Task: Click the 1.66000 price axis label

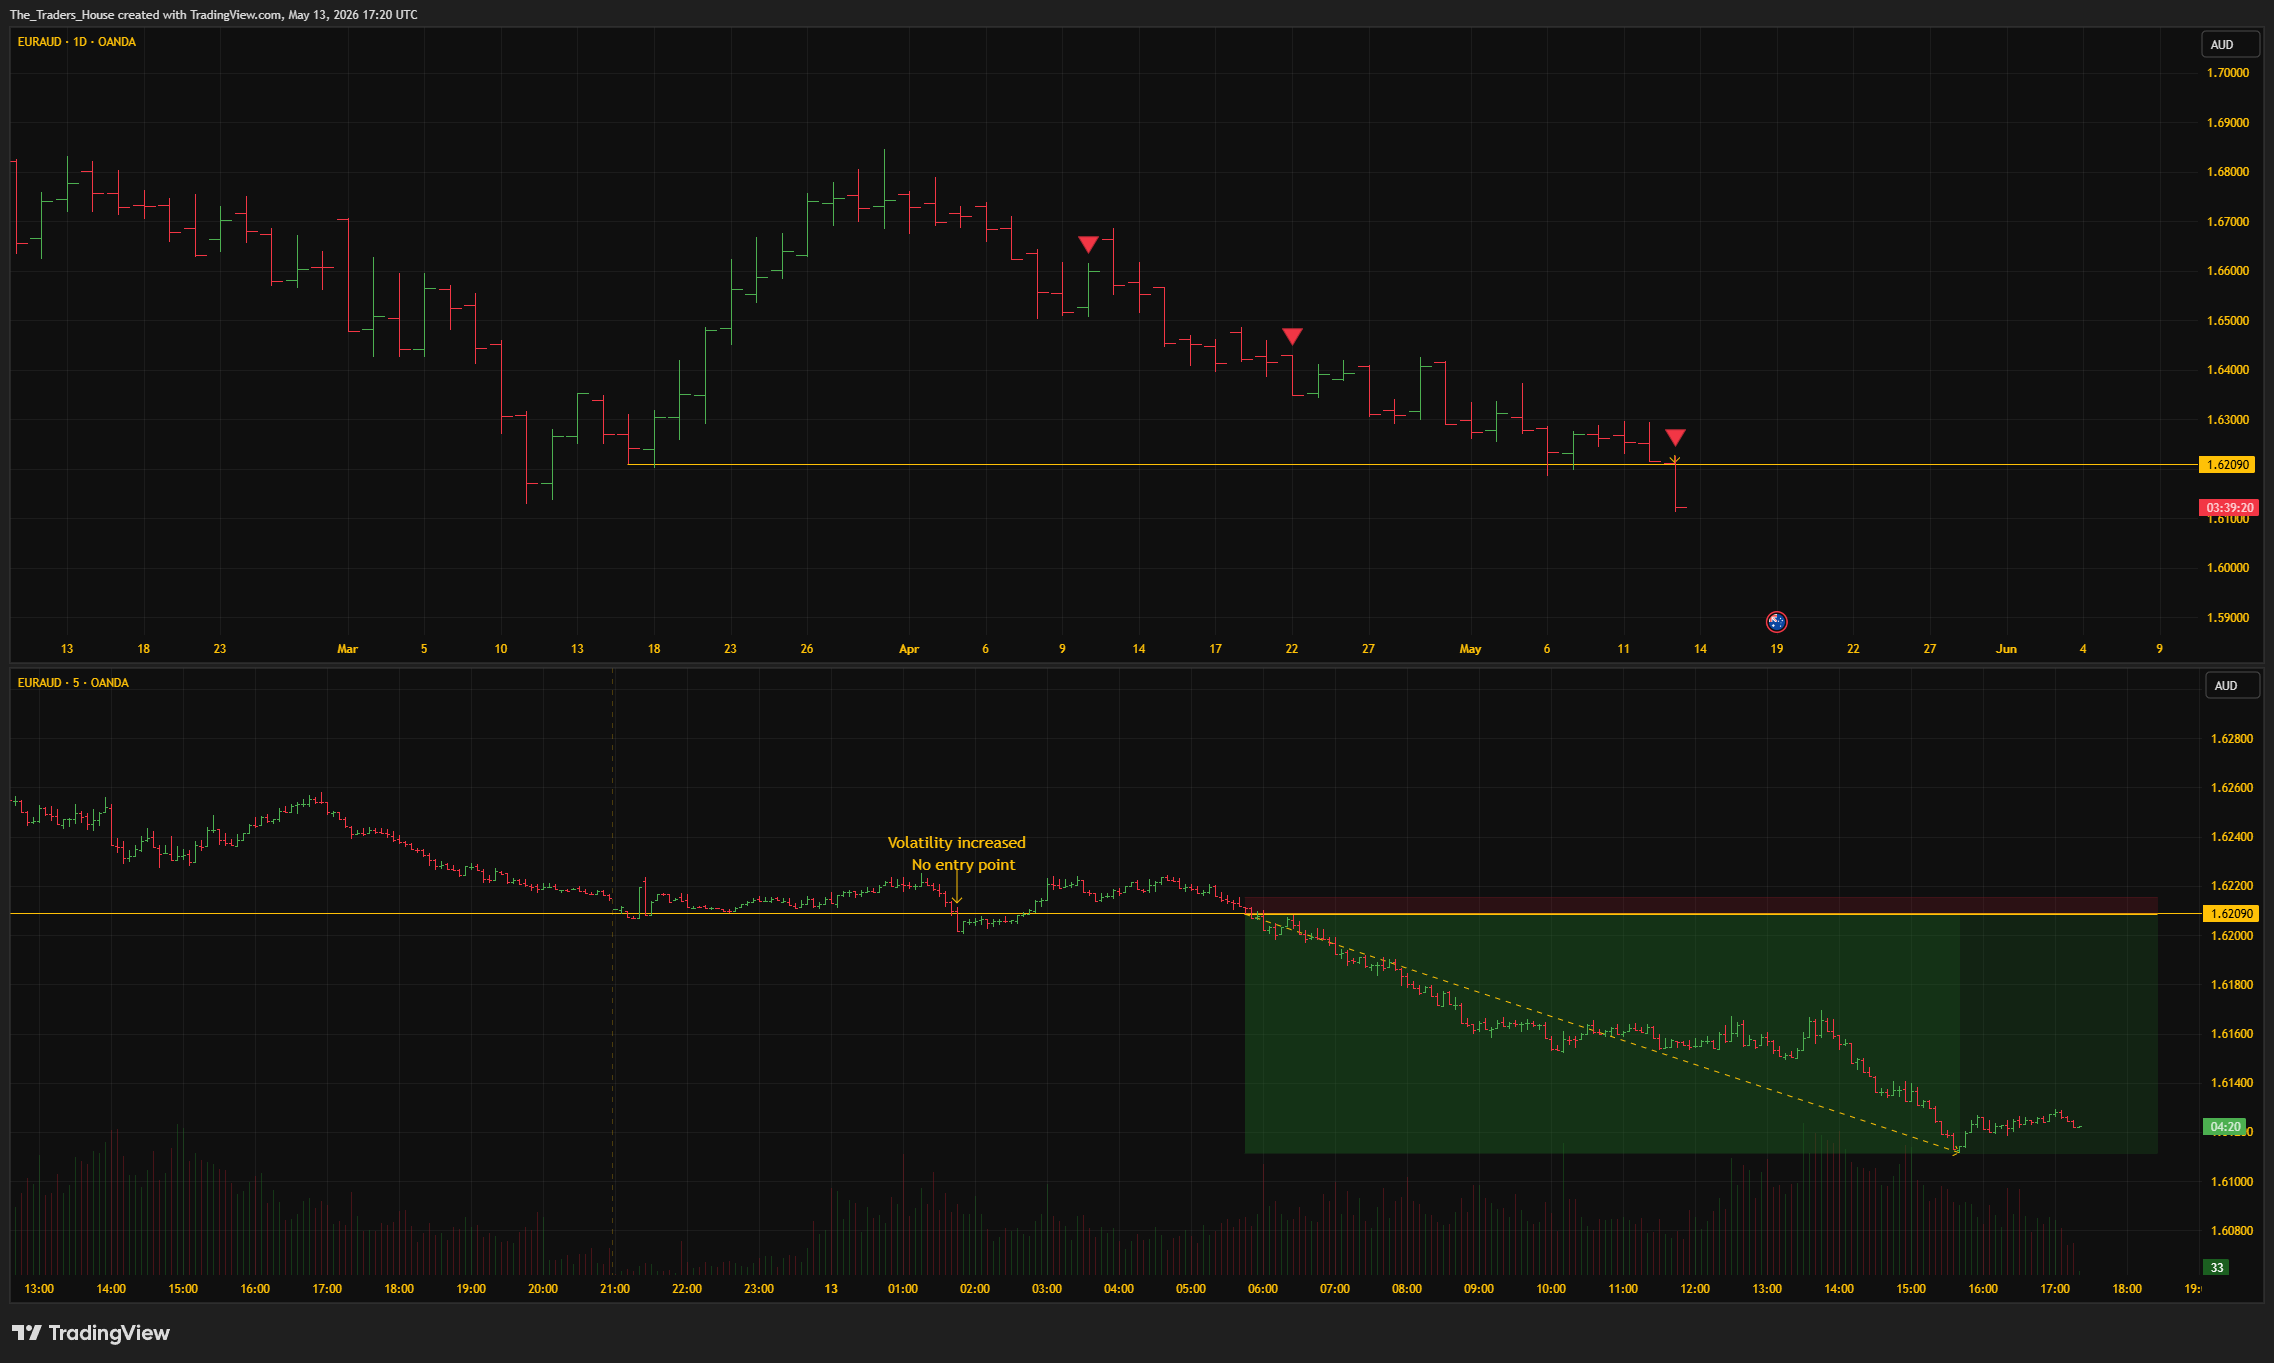Action: tap(2228, 271)
